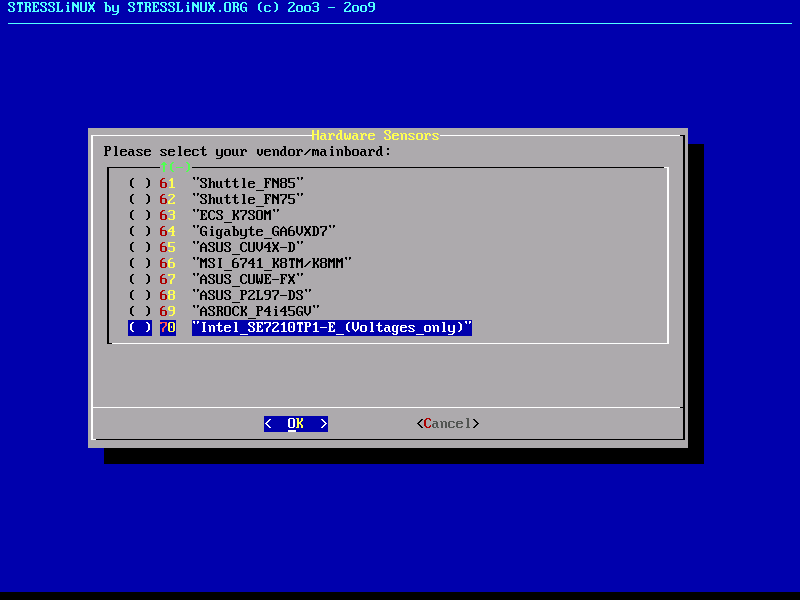Select radio button for Shuttle_FN85

tap(140, 183)
